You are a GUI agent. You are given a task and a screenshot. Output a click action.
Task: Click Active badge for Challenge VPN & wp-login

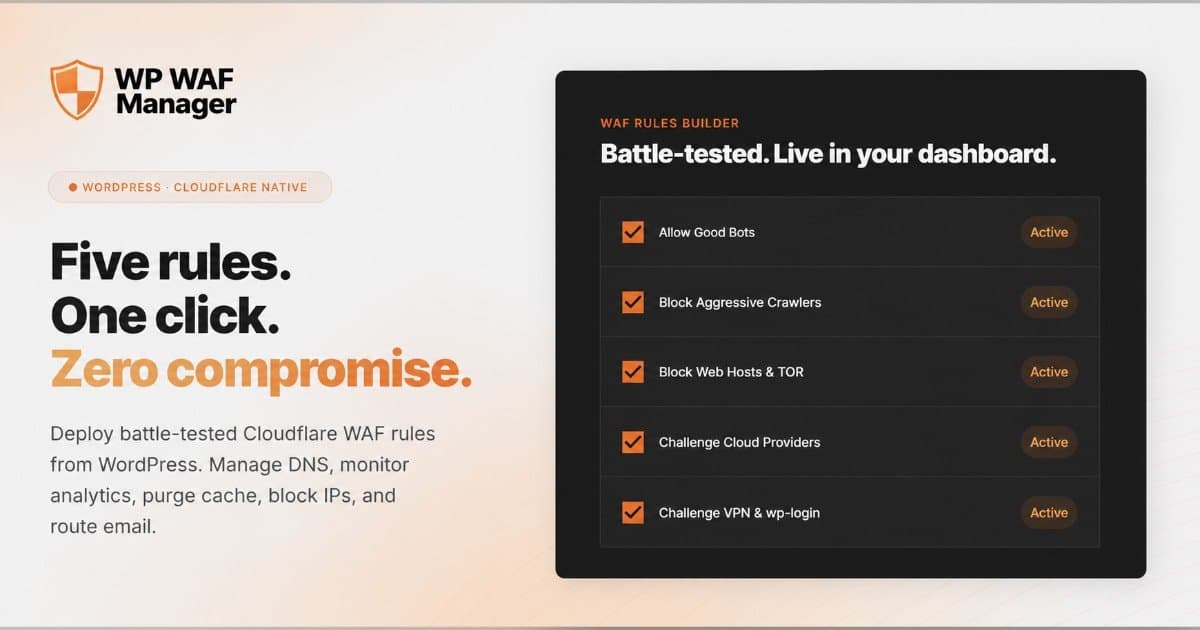click(x=1049, y=513)
